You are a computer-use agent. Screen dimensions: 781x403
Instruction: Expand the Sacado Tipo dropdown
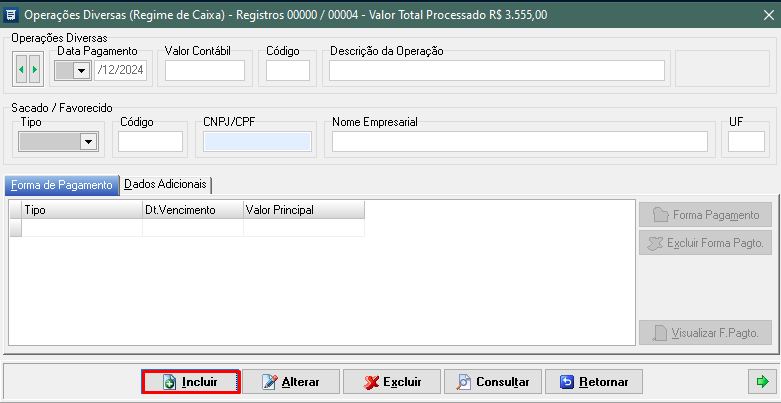coord(88,142)
